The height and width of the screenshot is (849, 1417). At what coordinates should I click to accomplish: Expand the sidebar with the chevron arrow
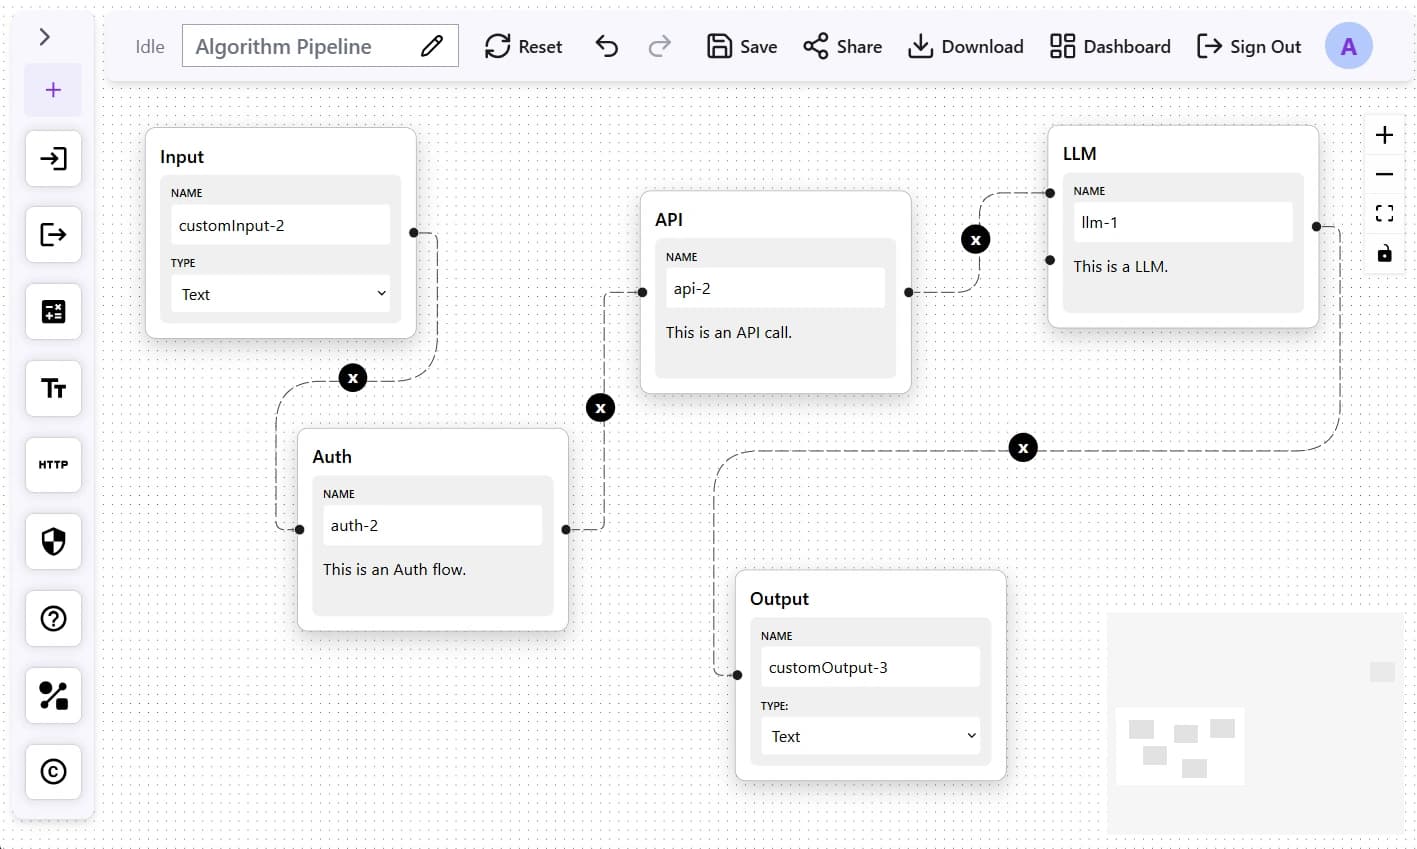[44, 37]
